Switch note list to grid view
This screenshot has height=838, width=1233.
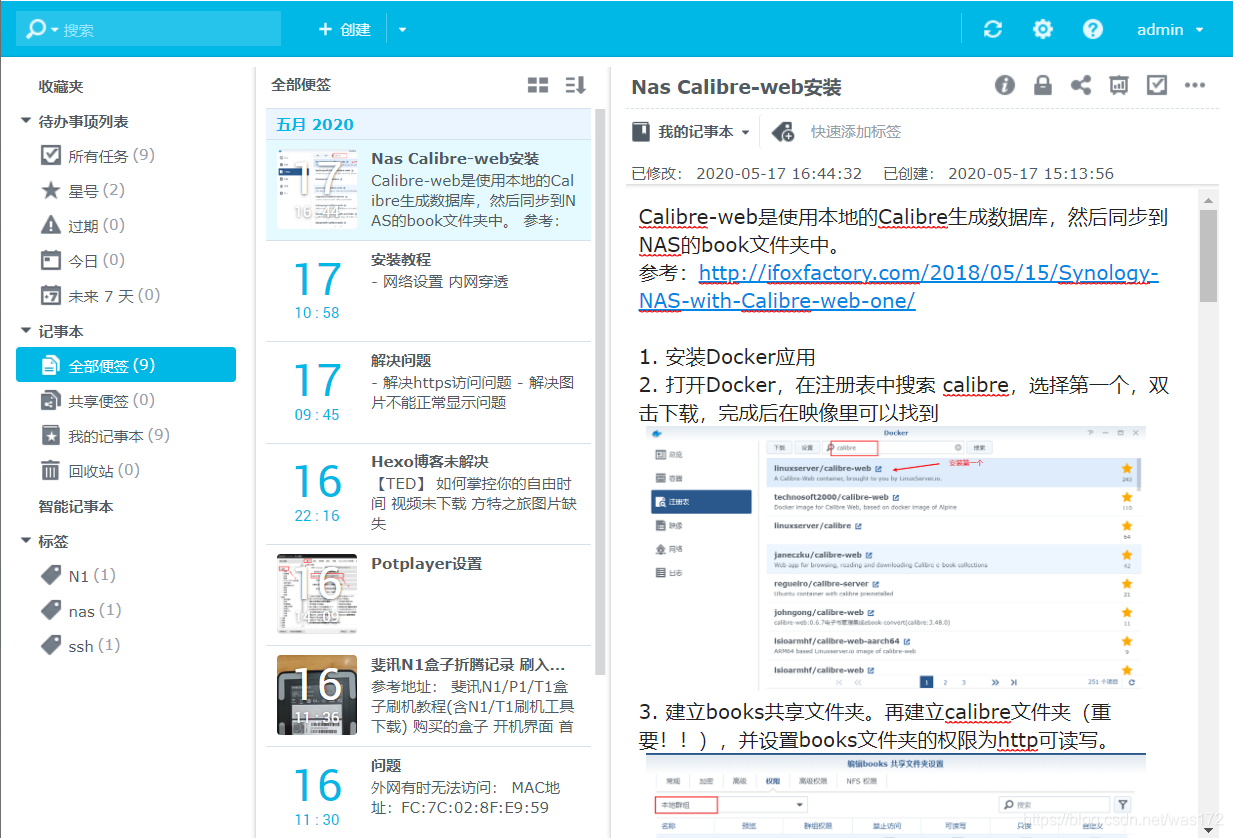538,86
